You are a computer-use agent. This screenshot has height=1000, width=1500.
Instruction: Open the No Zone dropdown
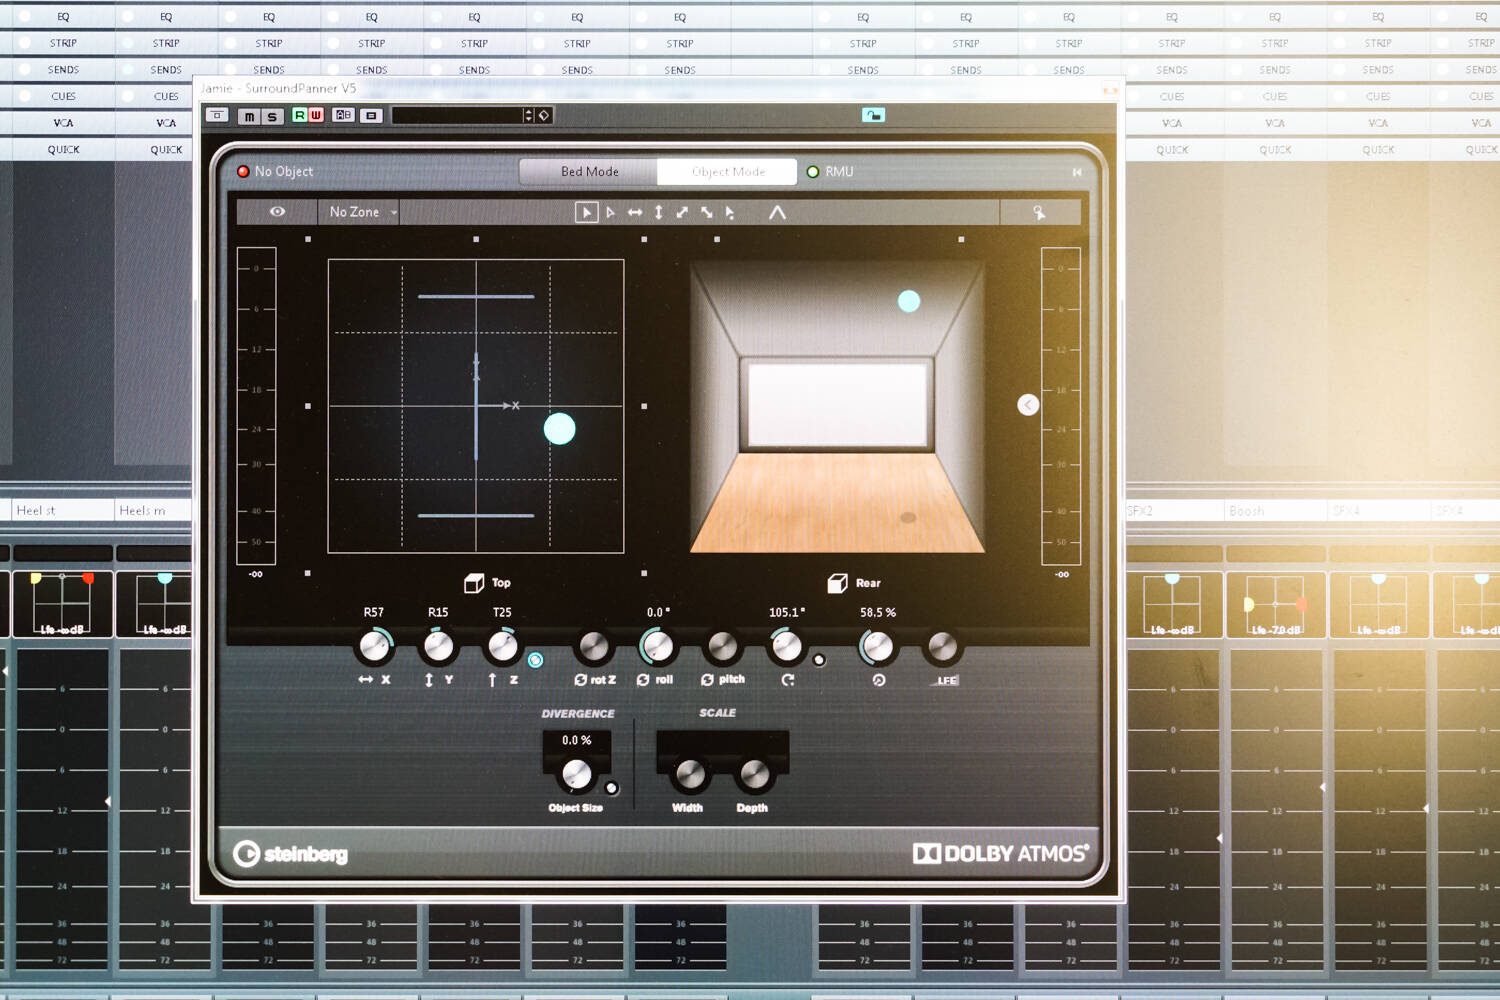tap(361, 212)
